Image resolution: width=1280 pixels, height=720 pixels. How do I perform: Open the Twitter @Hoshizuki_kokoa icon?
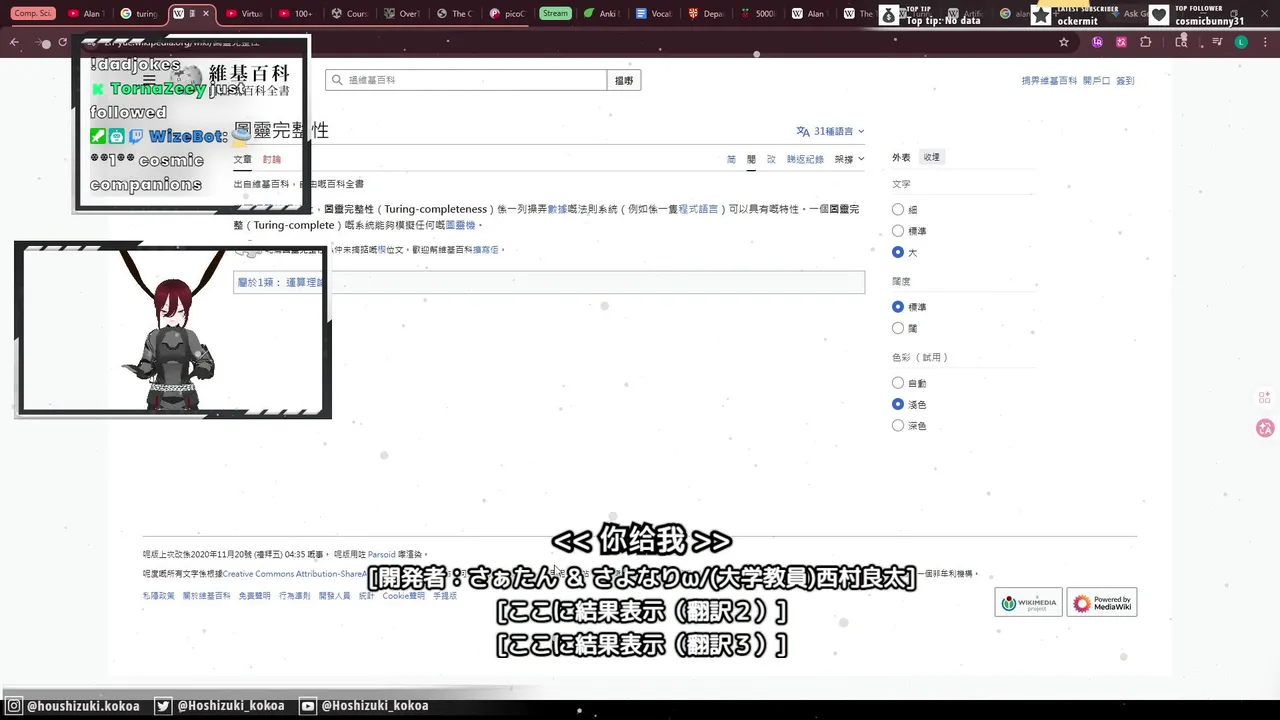click(x=163, y=706)
